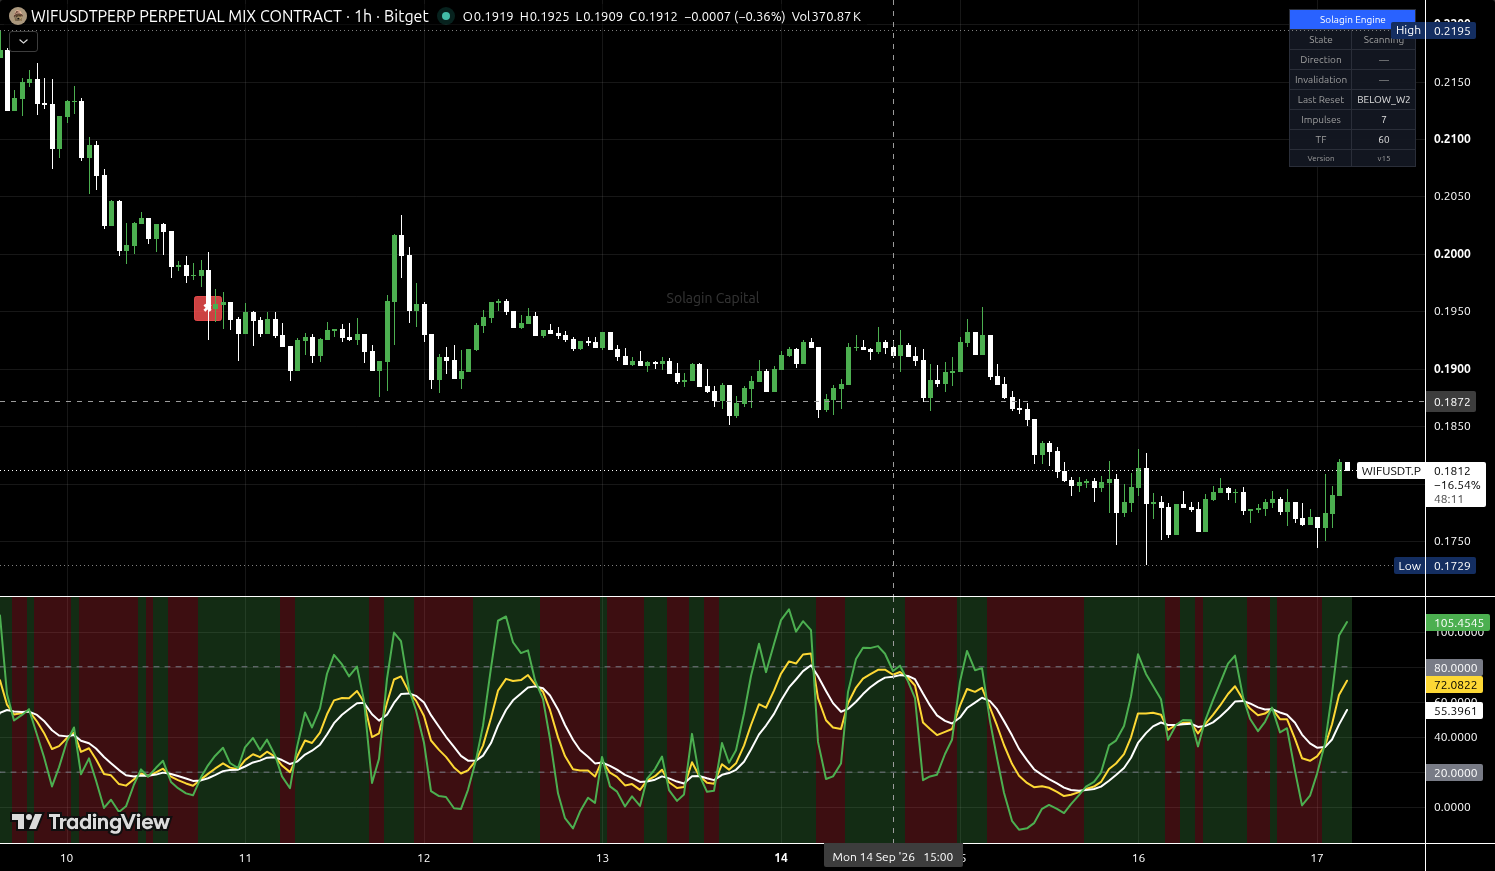The image size is (1495, 871).
Task: Select the State row label in the Solagin table
Action: [1320, 40]
